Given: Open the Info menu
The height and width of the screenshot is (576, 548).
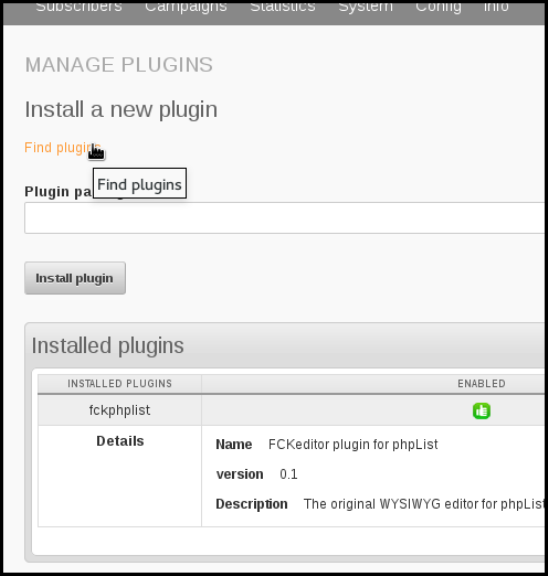Looking at the screenshot, I should click(x=496, y=7).
